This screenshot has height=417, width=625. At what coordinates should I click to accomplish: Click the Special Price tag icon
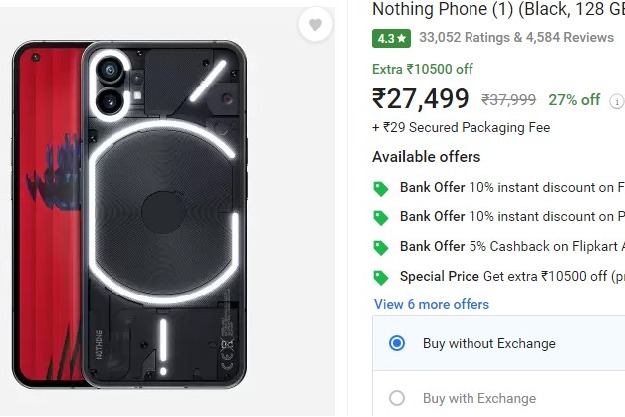pos(380,277)
